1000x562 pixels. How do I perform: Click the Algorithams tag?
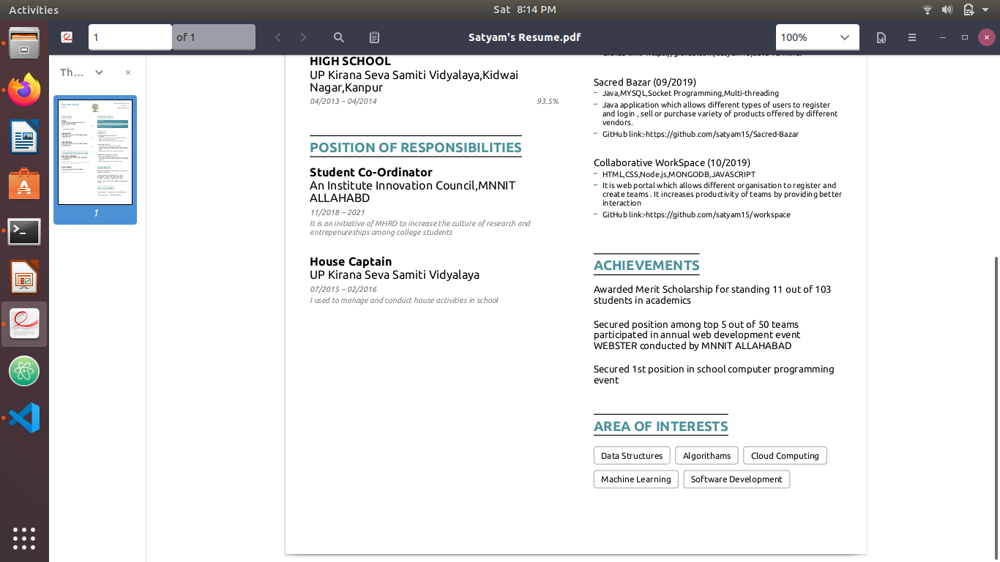pos(707,455)
